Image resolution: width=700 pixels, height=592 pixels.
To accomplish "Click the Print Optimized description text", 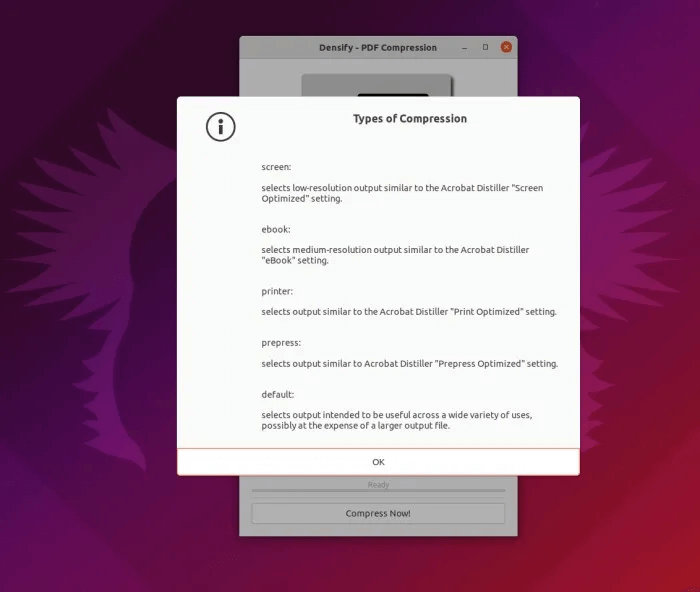I will pyautogui.click(x=409, y=312).
